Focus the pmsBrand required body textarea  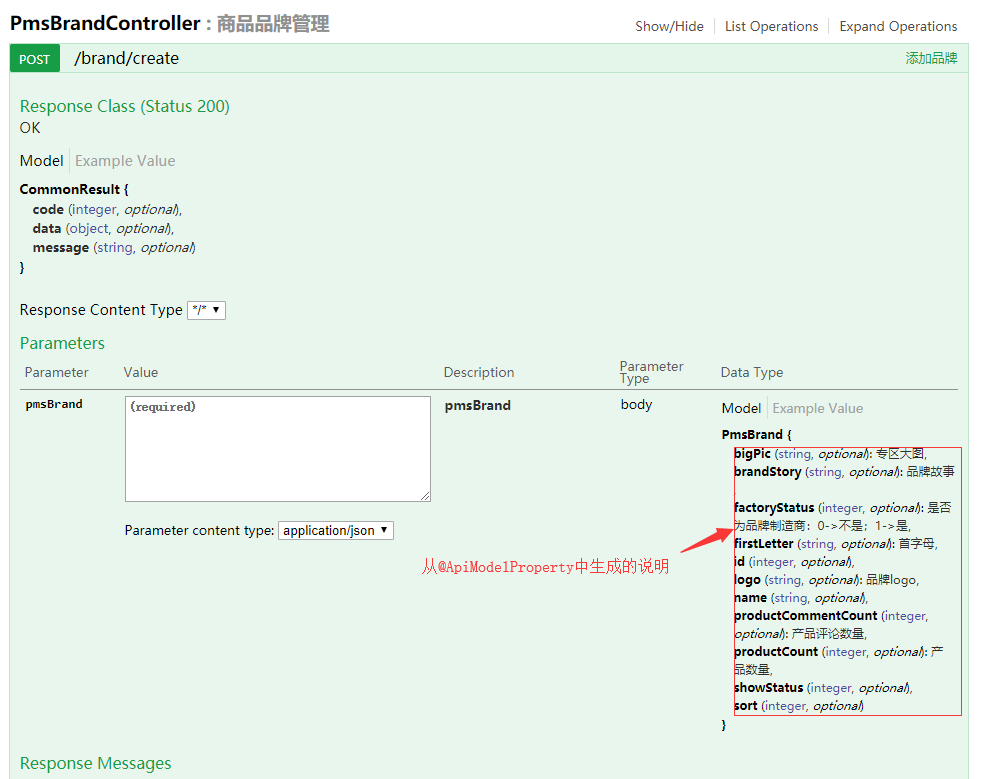pos(278,449)
